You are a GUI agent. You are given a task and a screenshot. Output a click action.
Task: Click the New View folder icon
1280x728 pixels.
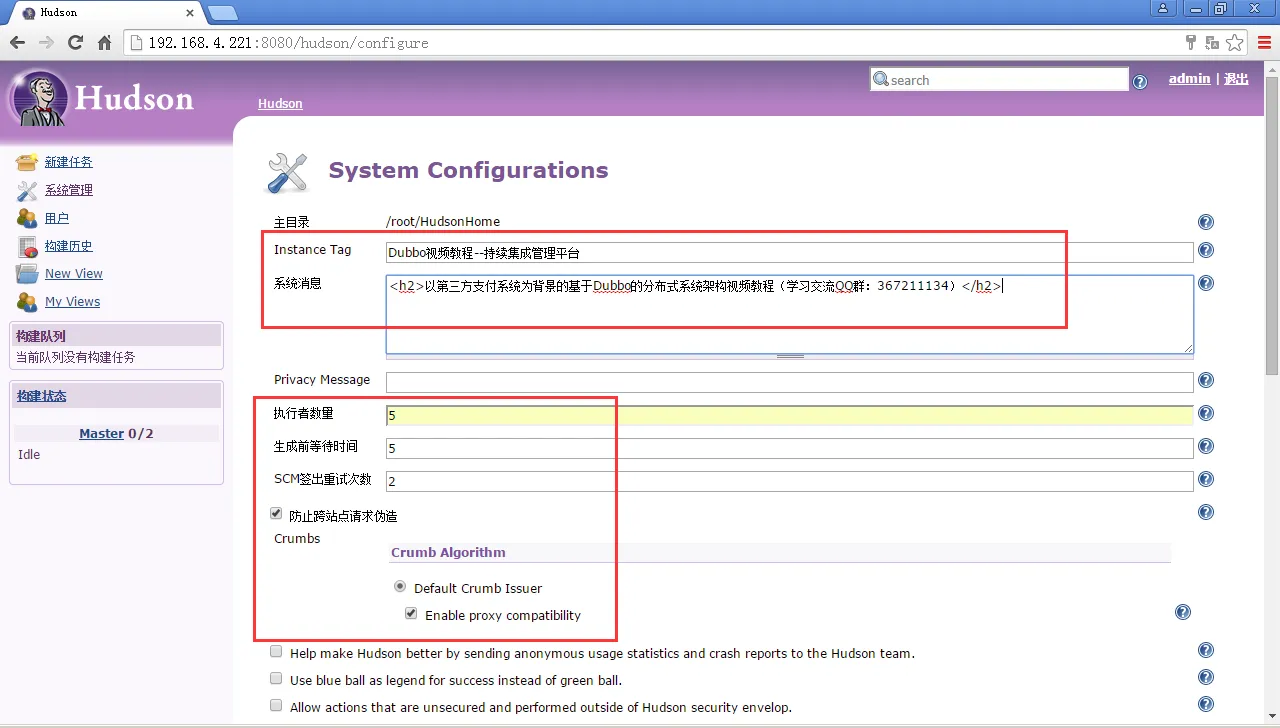coord(27,274)
